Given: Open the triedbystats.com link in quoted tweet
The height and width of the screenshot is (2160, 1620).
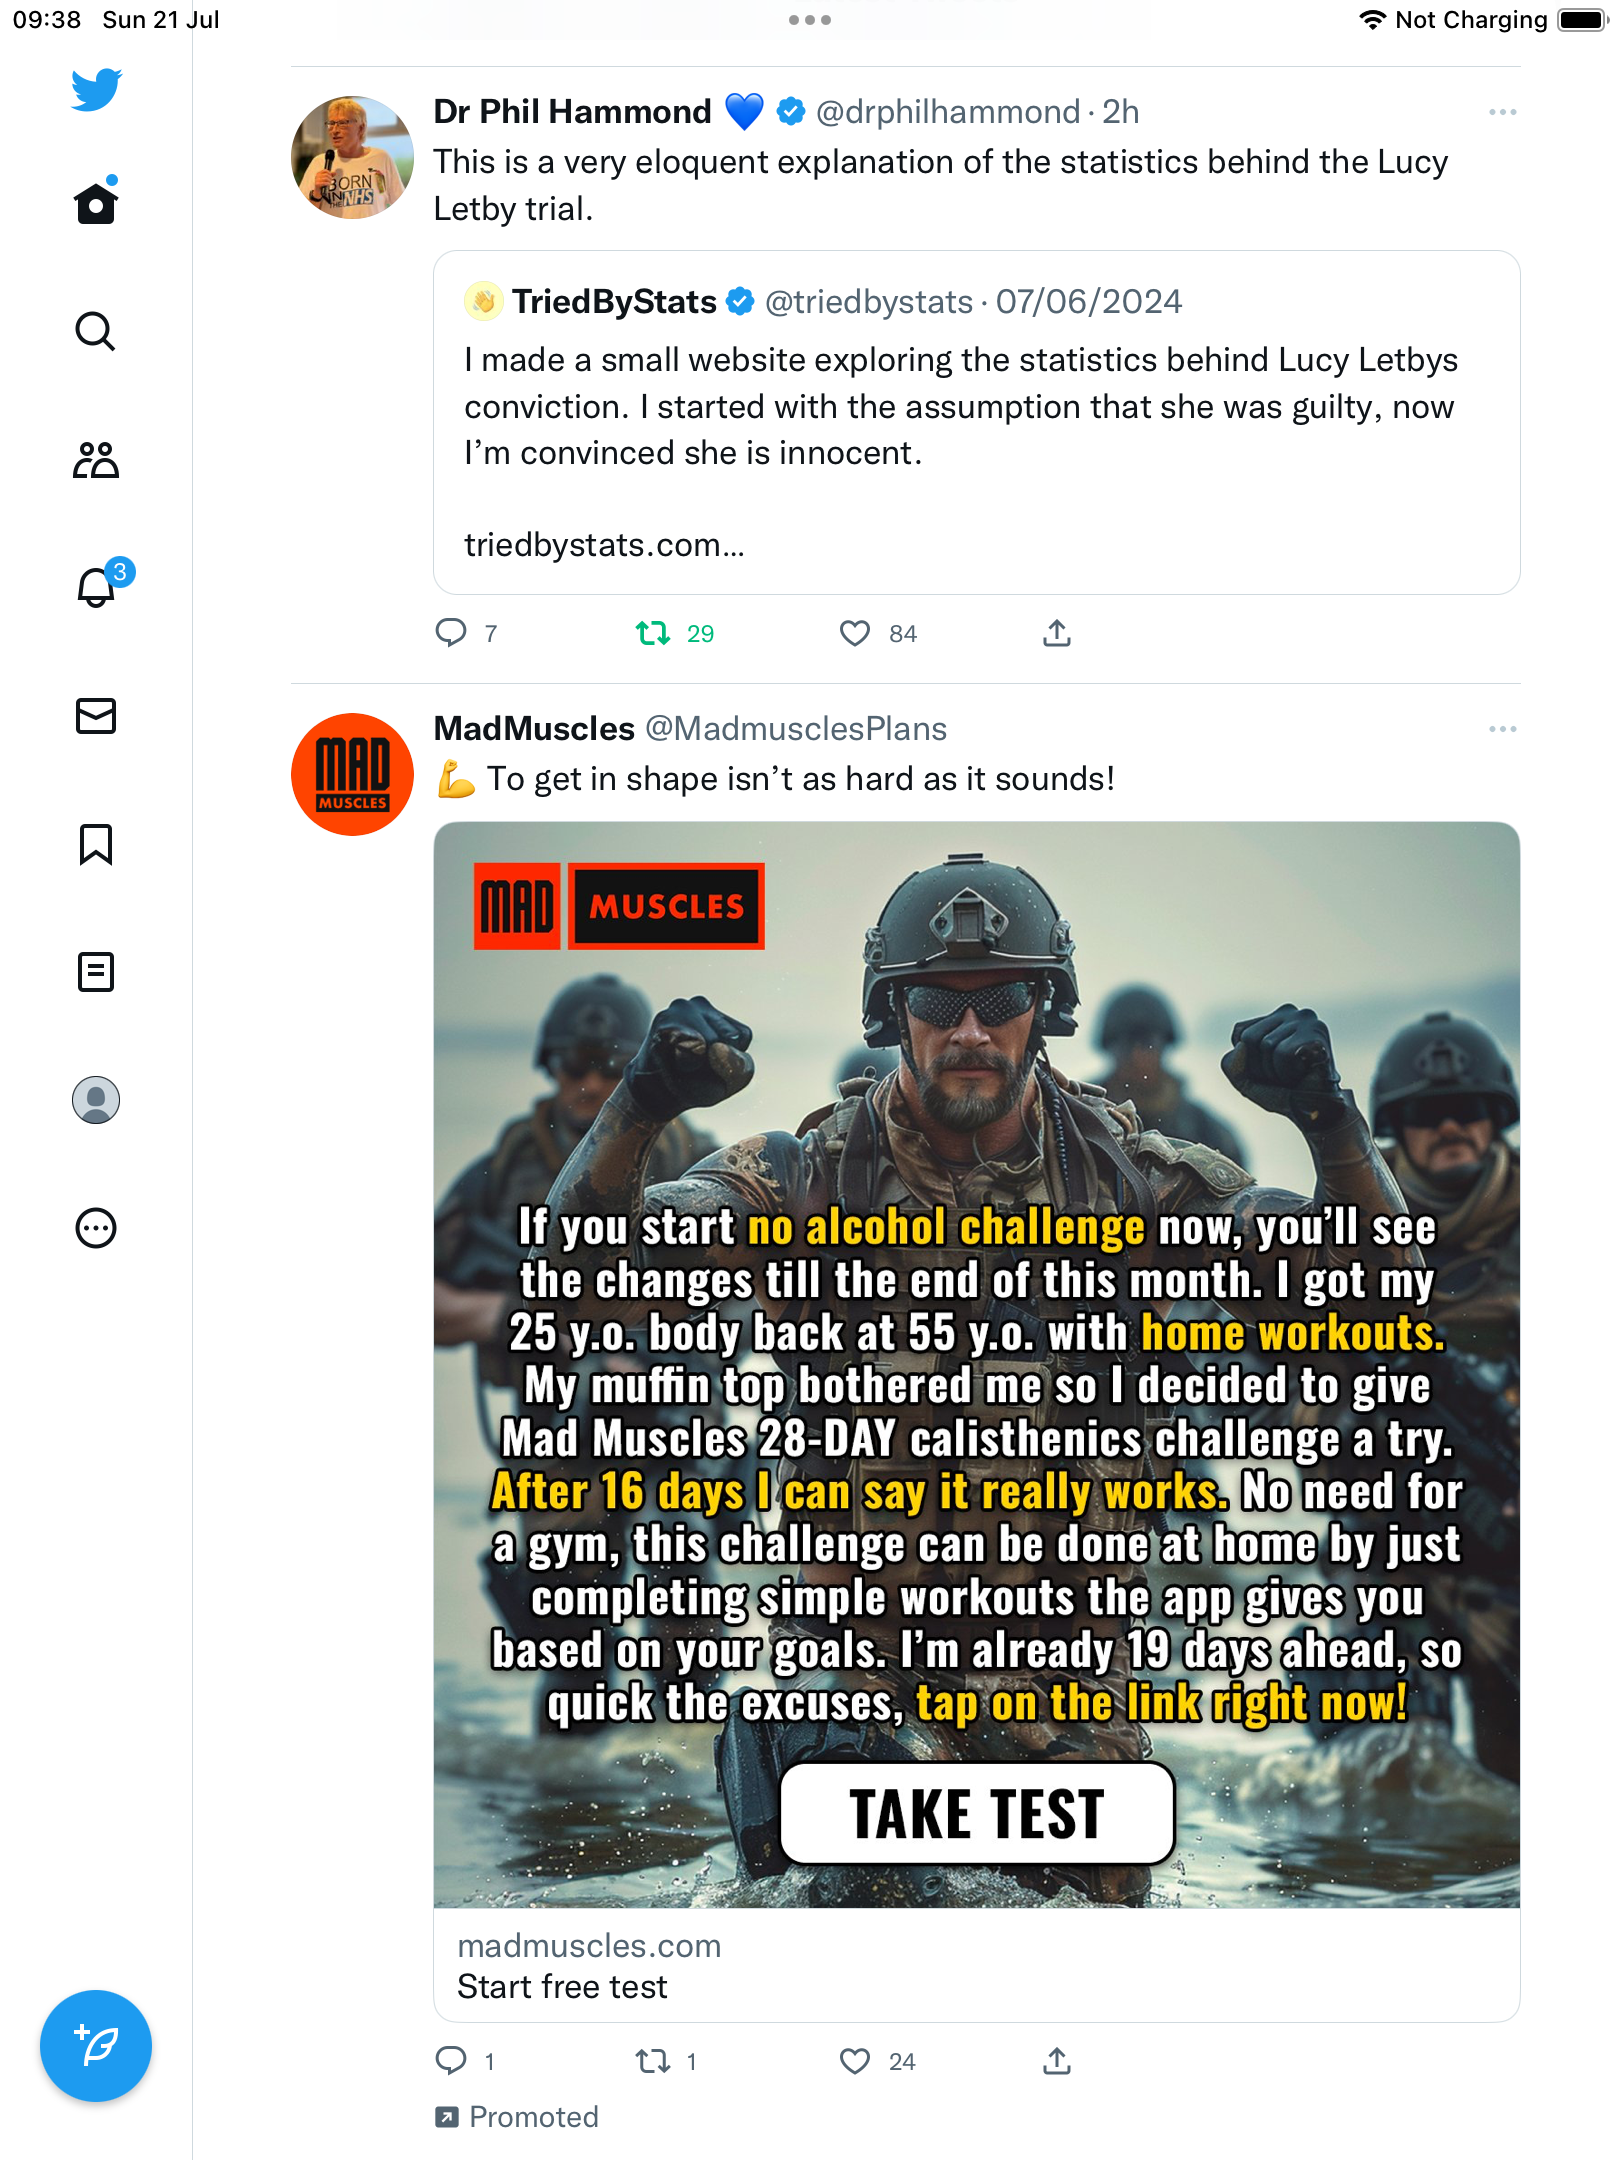Looking at the screenshot, I should point(604,545).
